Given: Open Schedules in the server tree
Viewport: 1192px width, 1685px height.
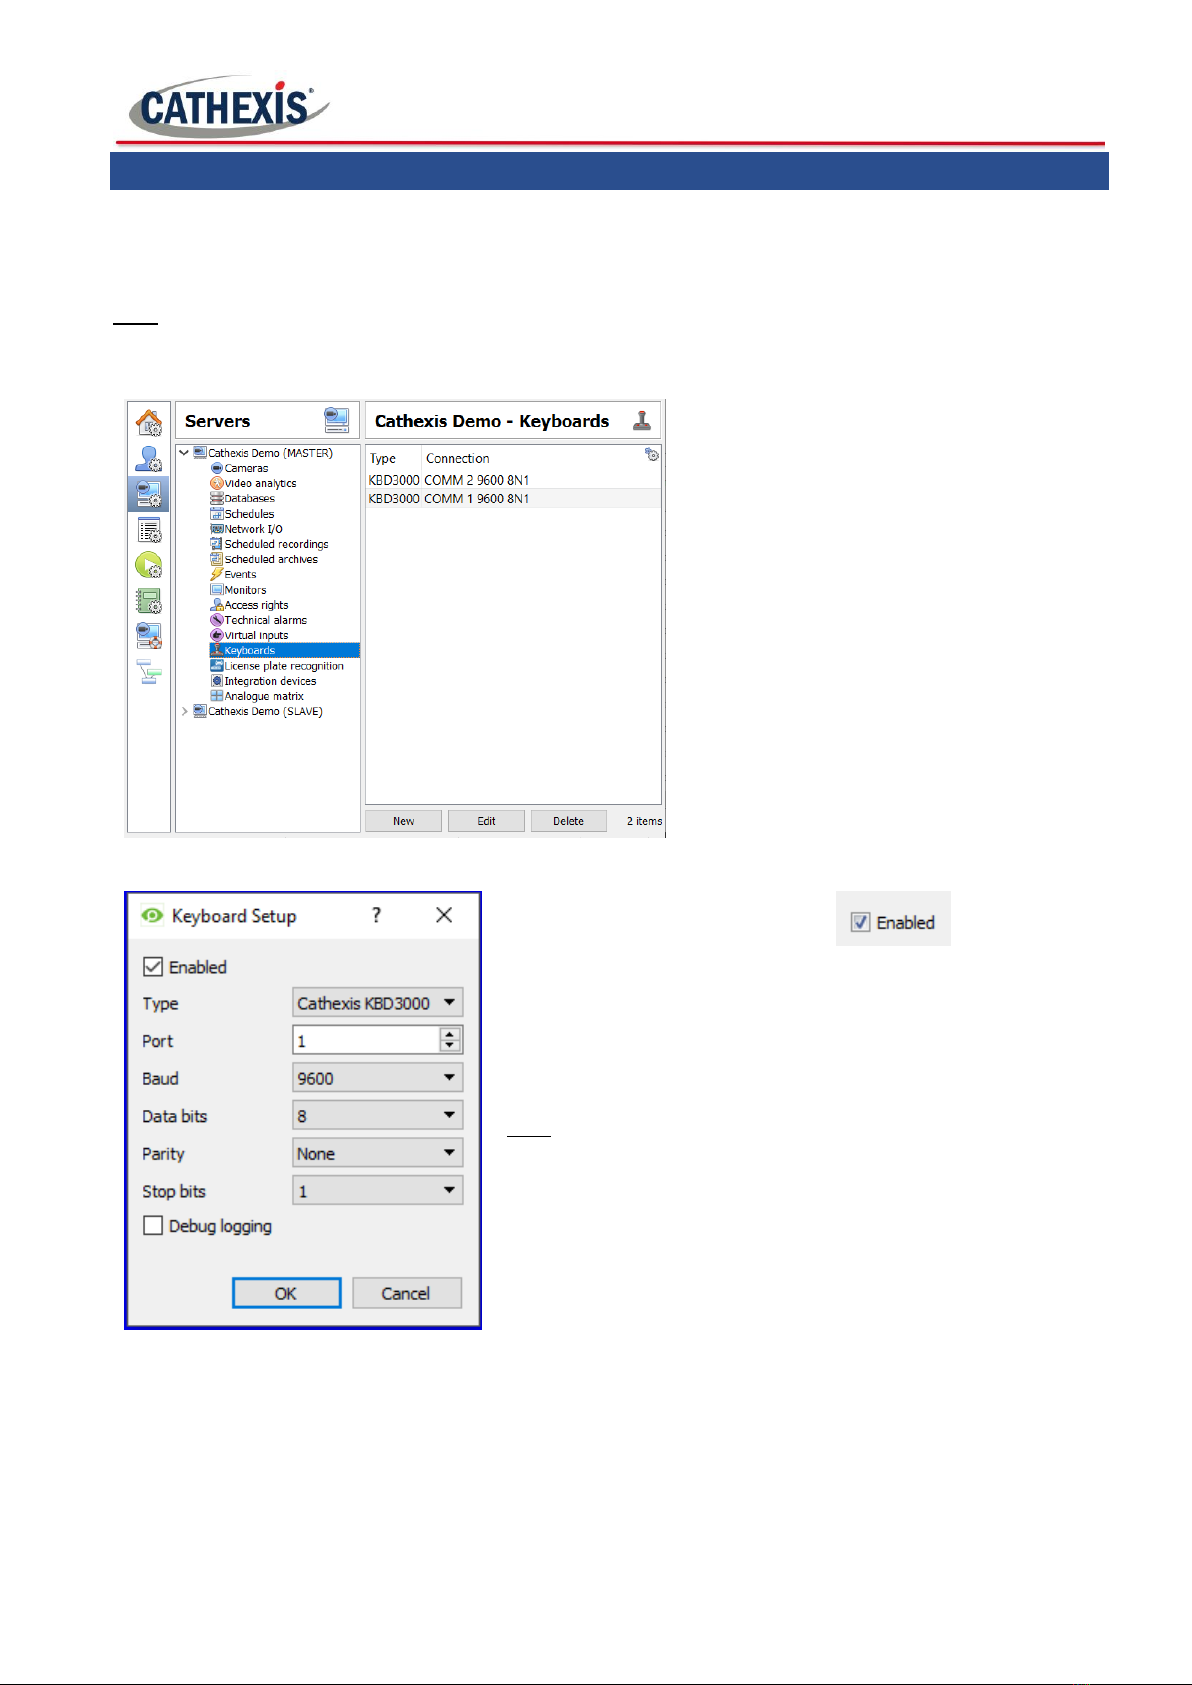Looking at the screenshot, I should click(x=249, y=514).
